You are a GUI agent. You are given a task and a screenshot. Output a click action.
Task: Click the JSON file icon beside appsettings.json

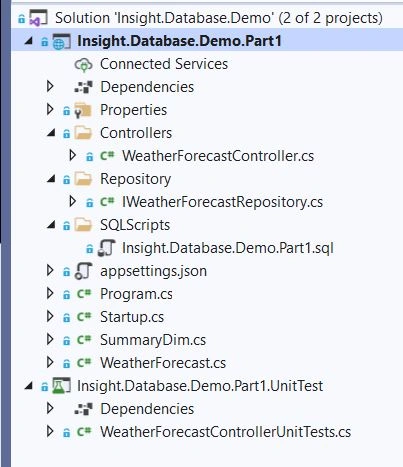click(83, 271)
